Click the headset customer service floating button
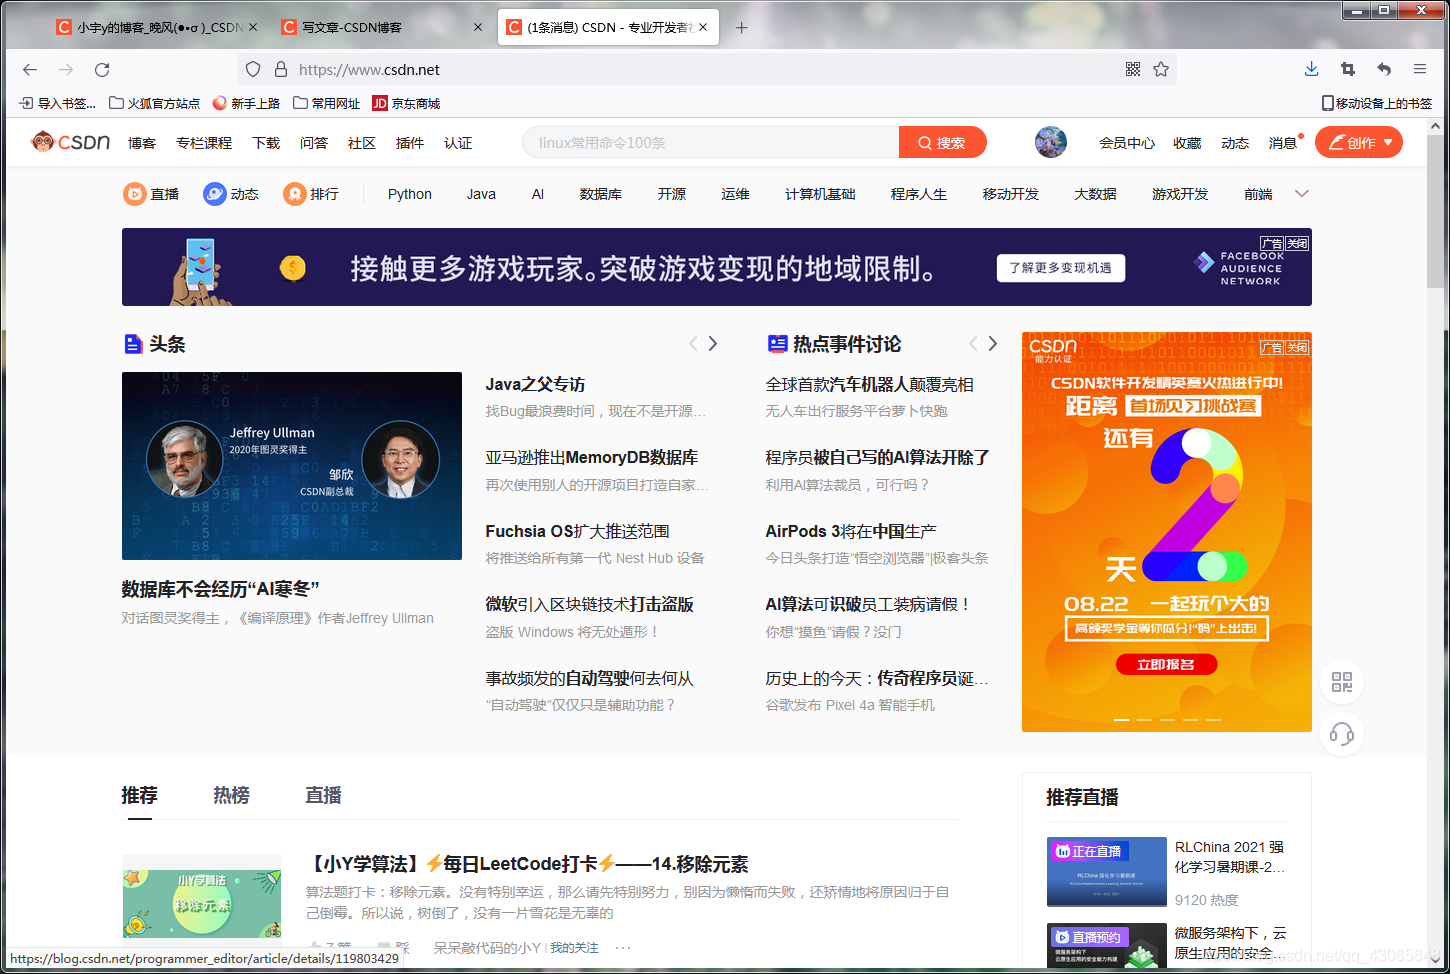Viewport: 1450px width, 974px height. 1342,735
